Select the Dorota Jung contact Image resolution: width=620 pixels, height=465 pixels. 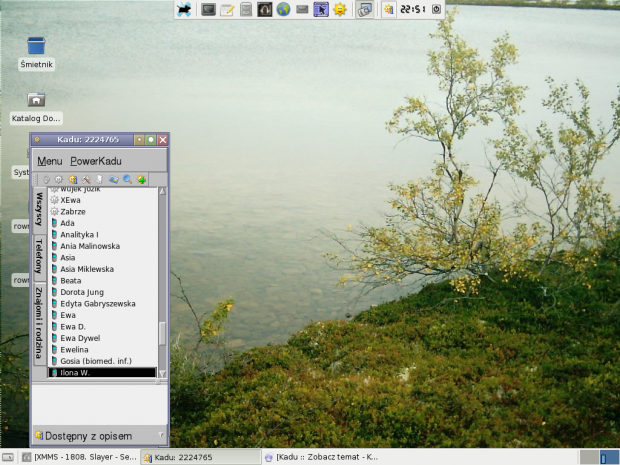pos(103,292)
